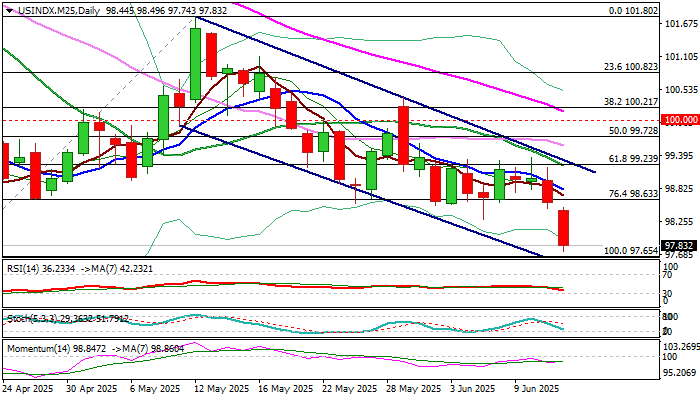Select the 50.0 99.728 Fibonacci level label
The height and width of the screenshot is (400, 700).
pos(633,130)
